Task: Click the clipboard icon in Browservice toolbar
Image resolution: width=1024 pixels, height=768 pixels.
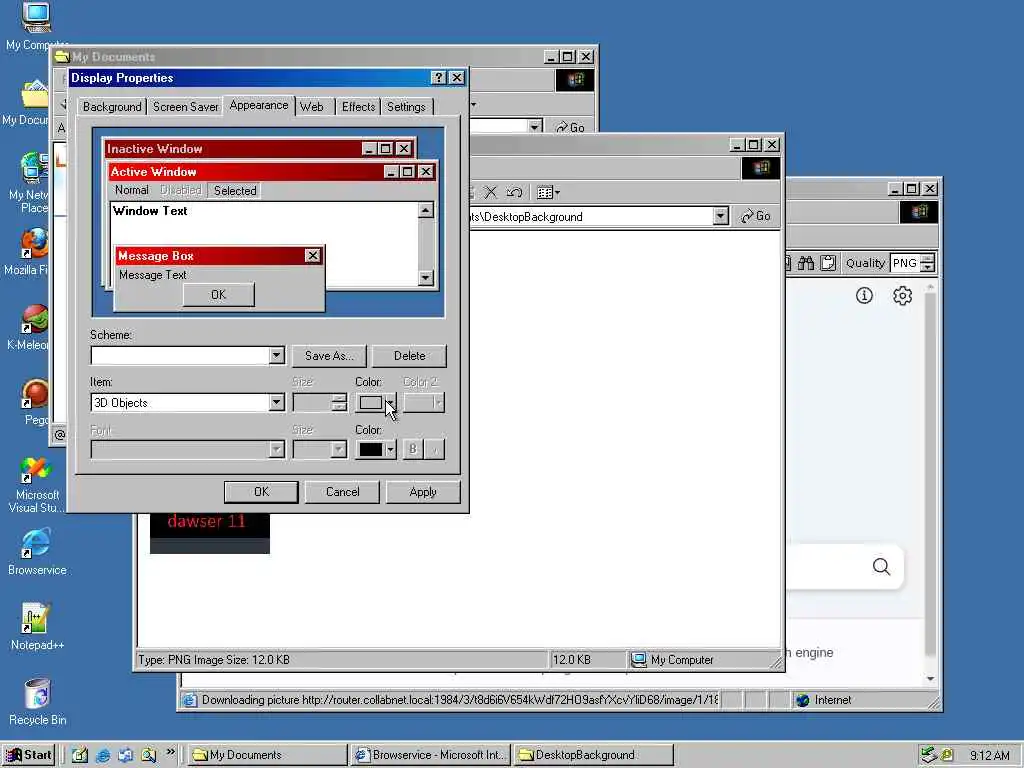Action: 828,263
